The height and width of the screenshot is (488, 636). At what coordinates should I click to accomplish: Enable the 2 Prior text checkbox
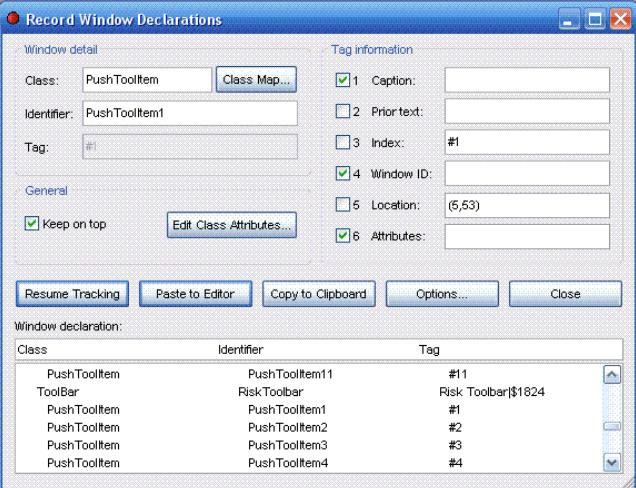click(x=343, y=111)
